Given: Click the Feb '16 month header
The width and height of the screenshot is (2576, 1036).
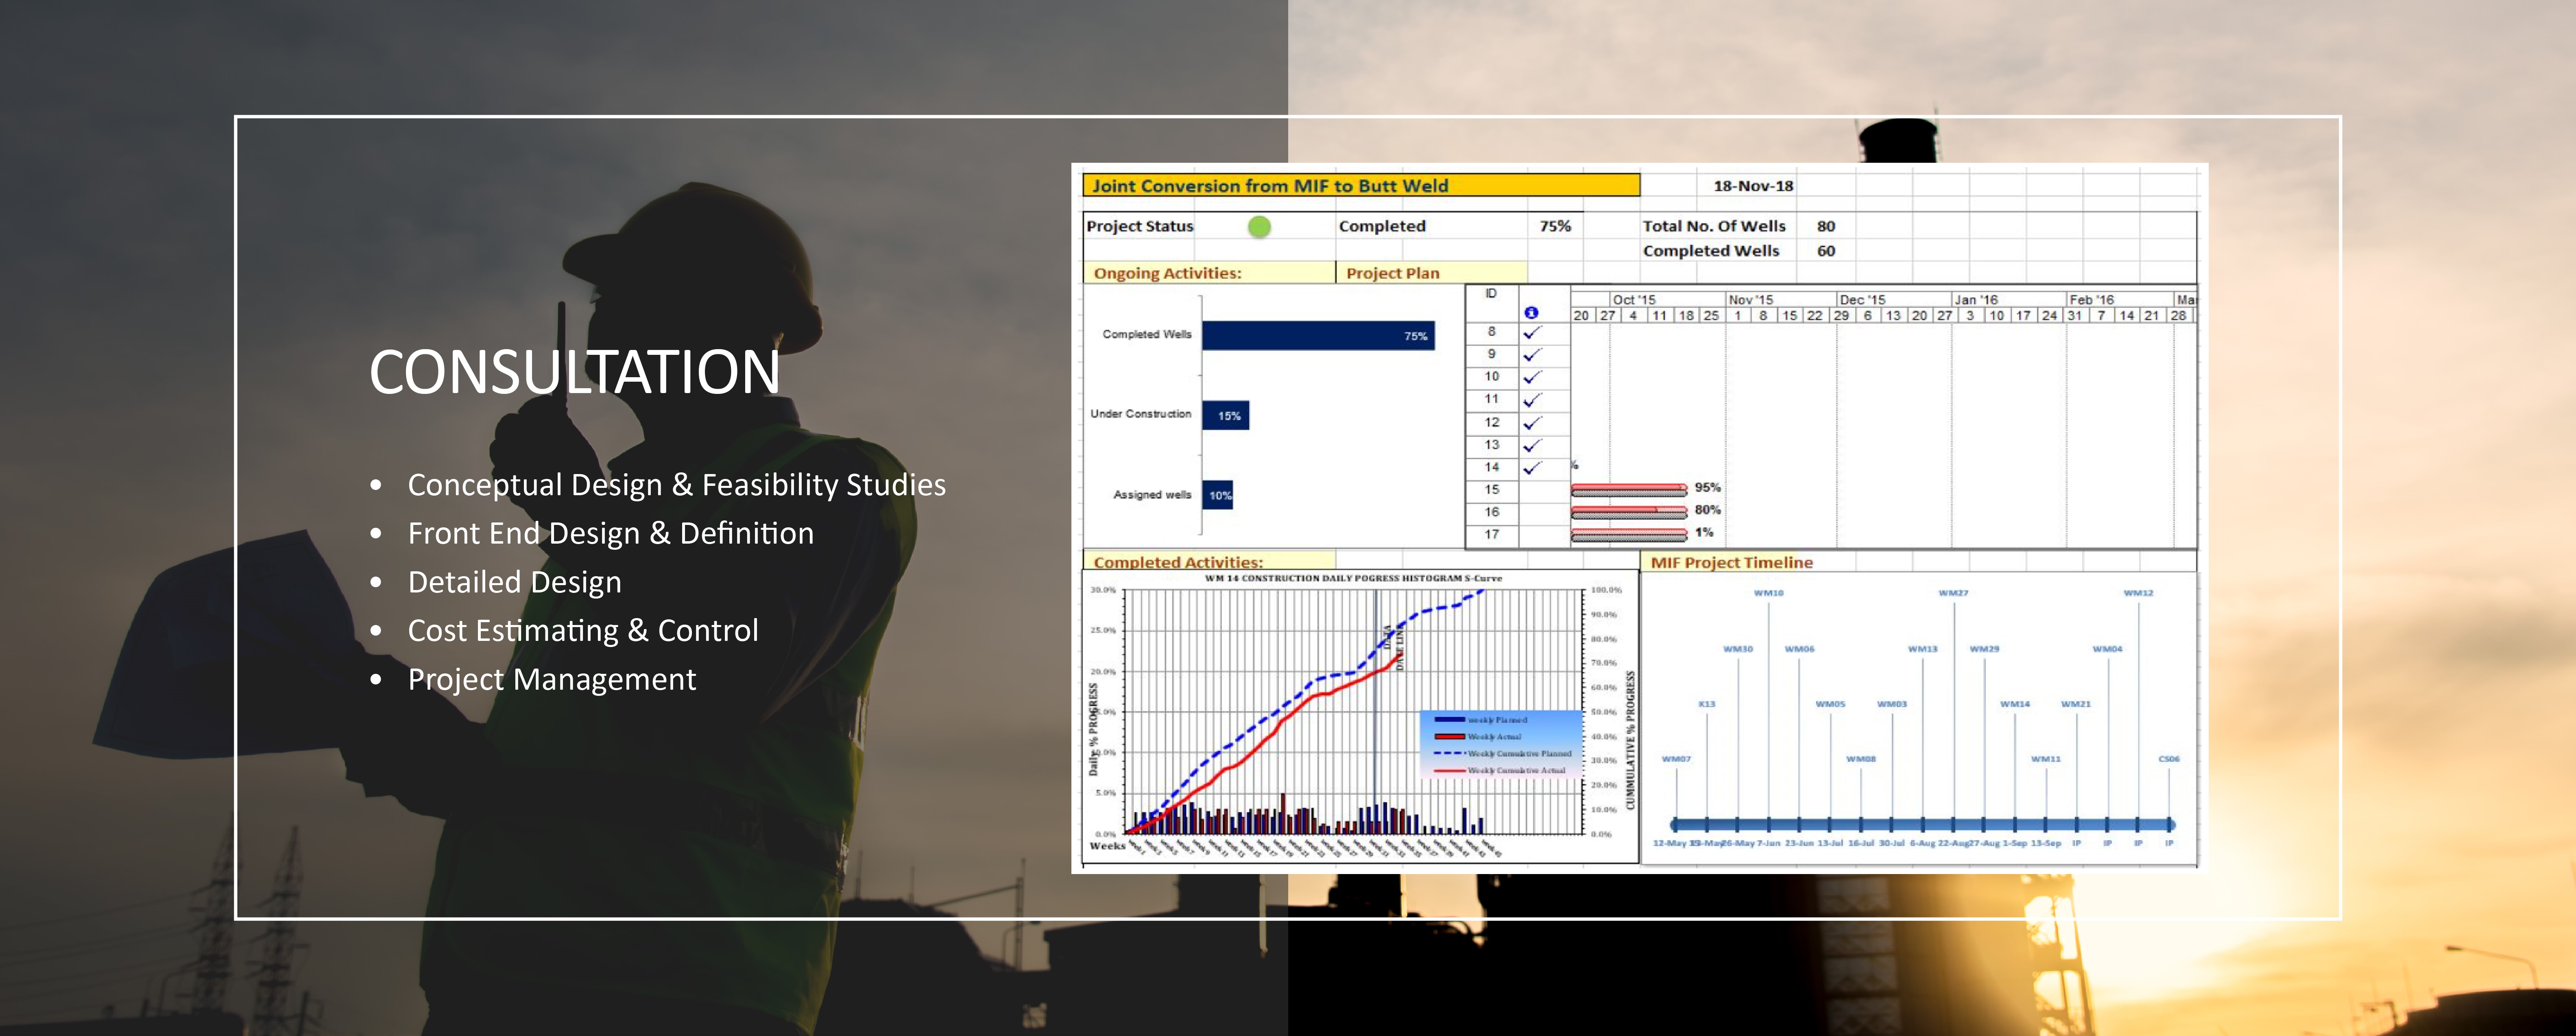Looking at the screenshot, I should tap(2091, 300).
